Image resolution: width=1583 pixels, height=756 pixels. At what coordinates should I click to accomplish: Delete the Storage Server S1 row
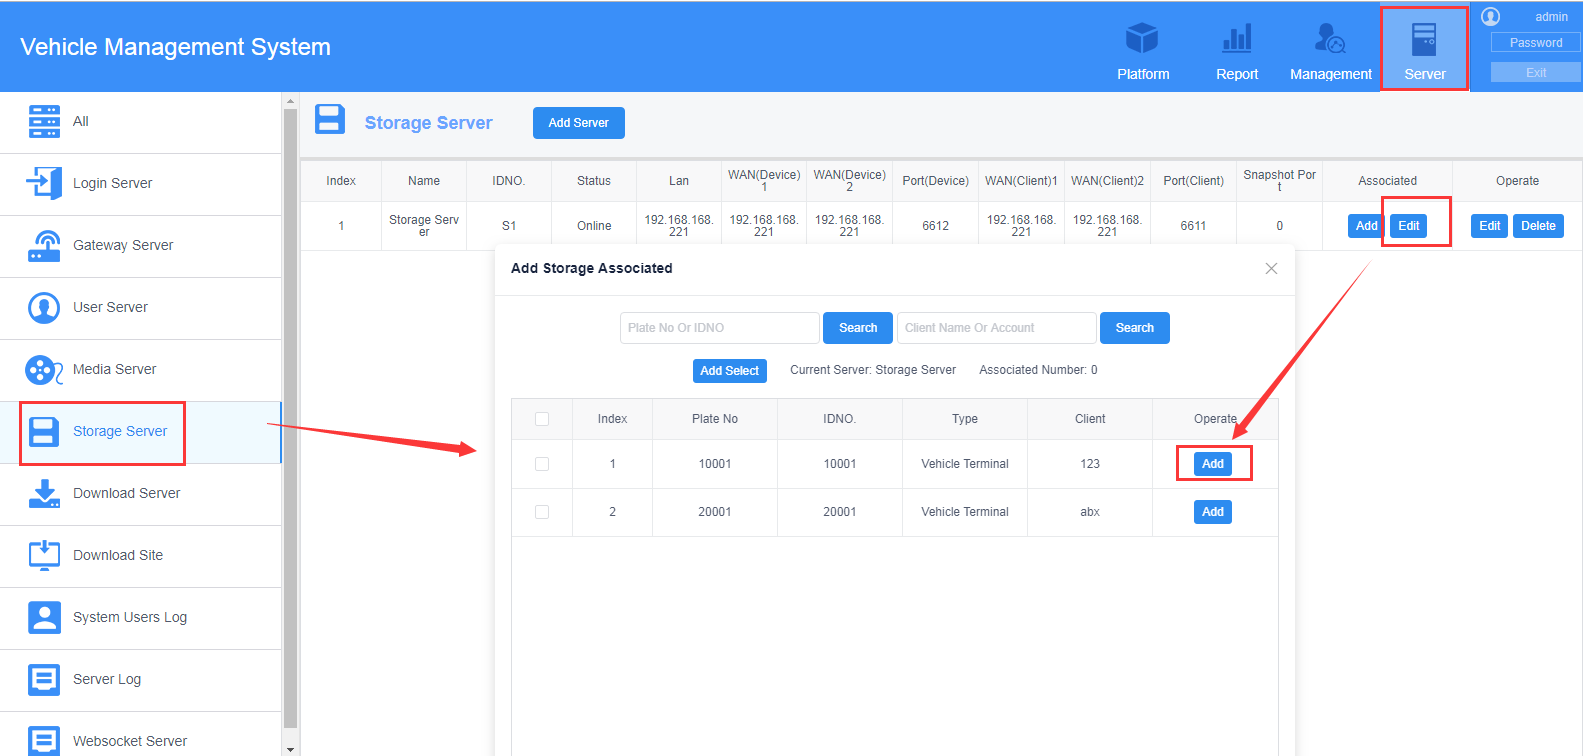tap(1538, 226)
